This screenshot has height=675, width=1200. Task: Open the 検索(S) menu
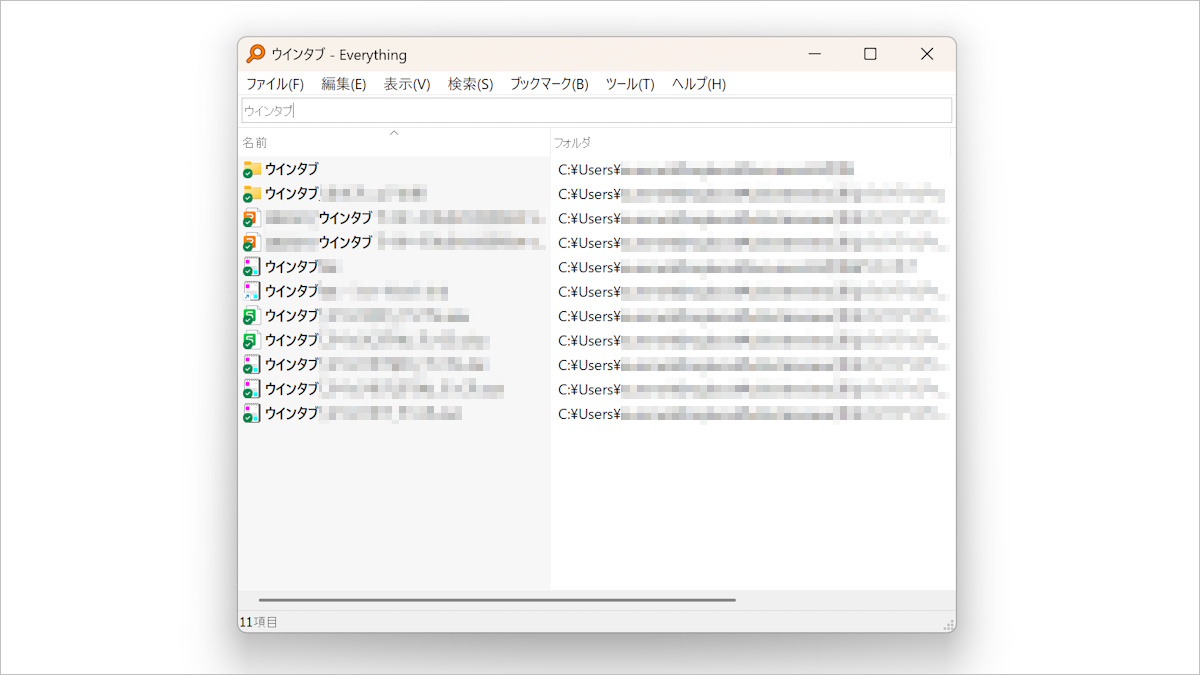[470, 84]
